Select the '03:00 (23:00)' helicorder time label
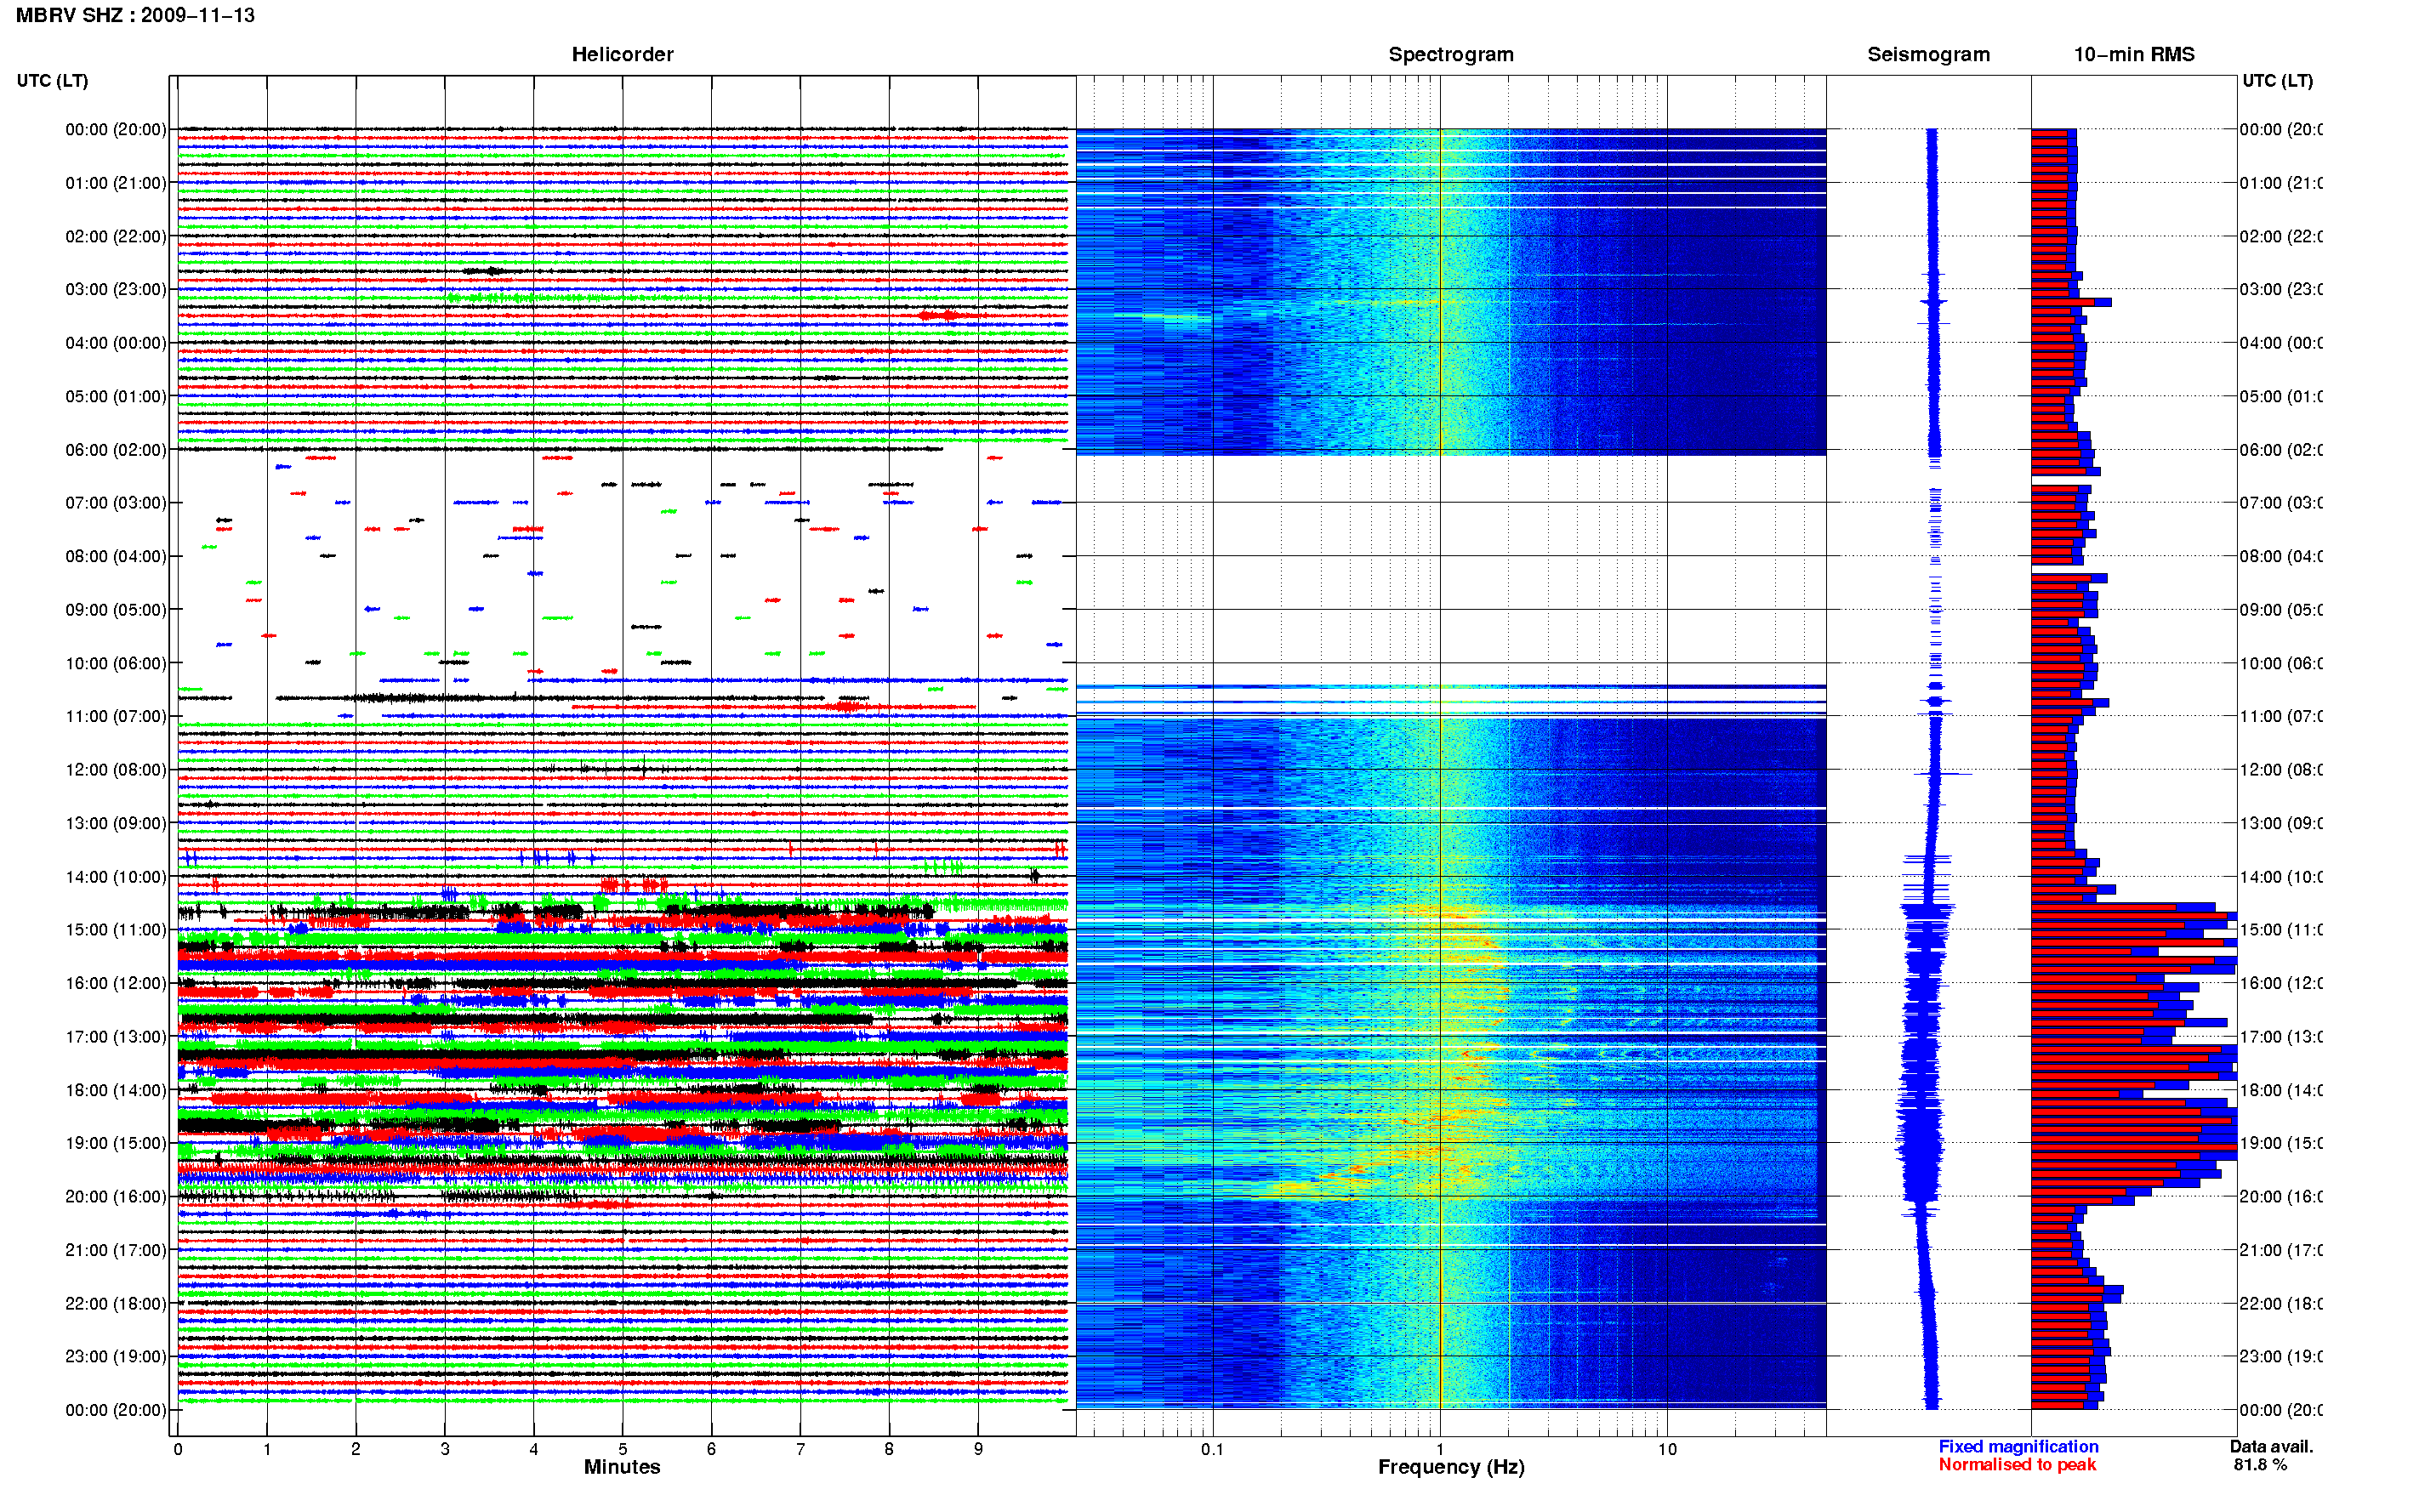Screen dimensions: 2419x1512 pos(116,289)
